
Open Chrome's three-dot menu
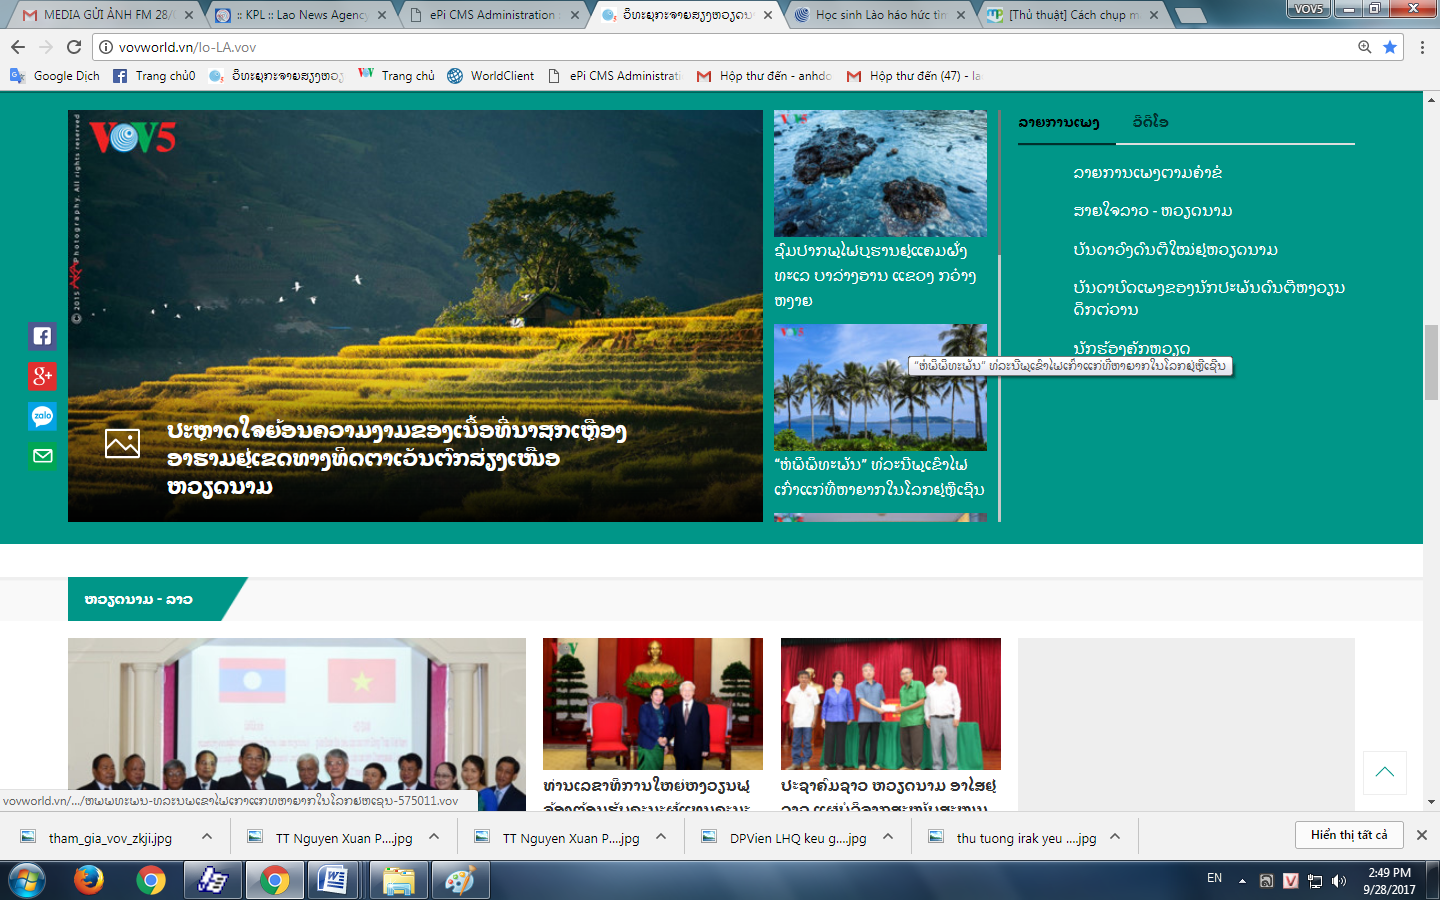click(x=1422, y=47)
